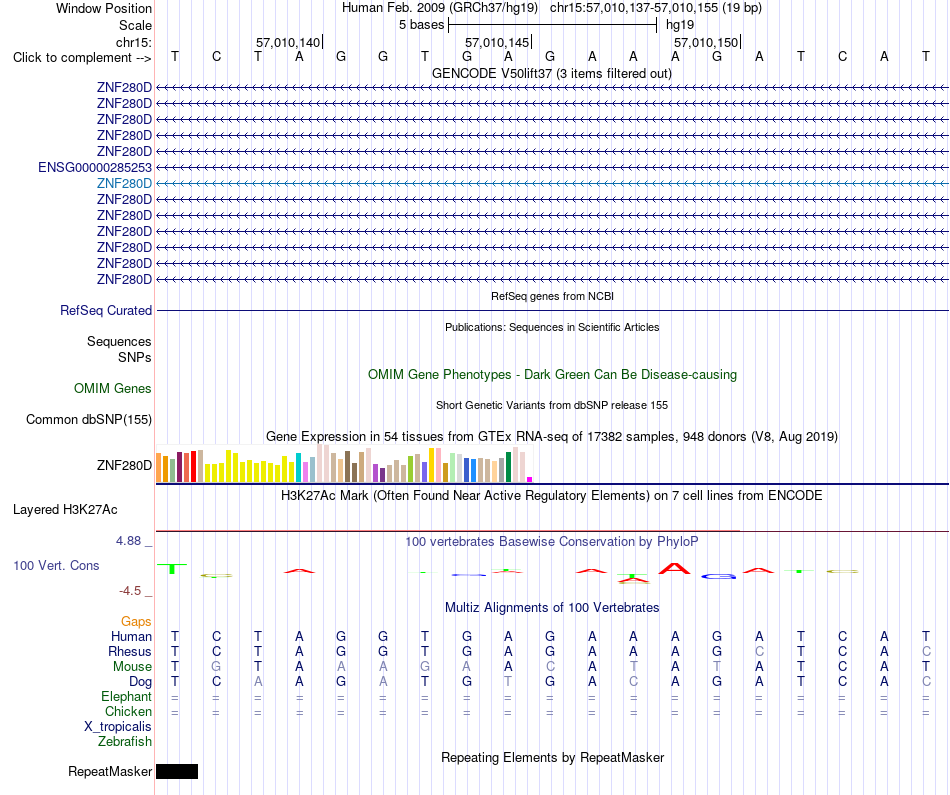Click the '5 bases' scale bar label

point(421,25)
